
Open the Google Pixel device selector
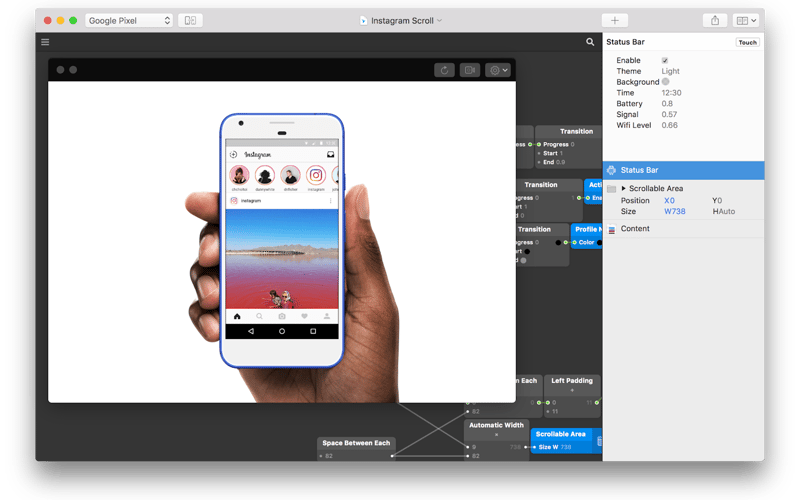(129, 20)
